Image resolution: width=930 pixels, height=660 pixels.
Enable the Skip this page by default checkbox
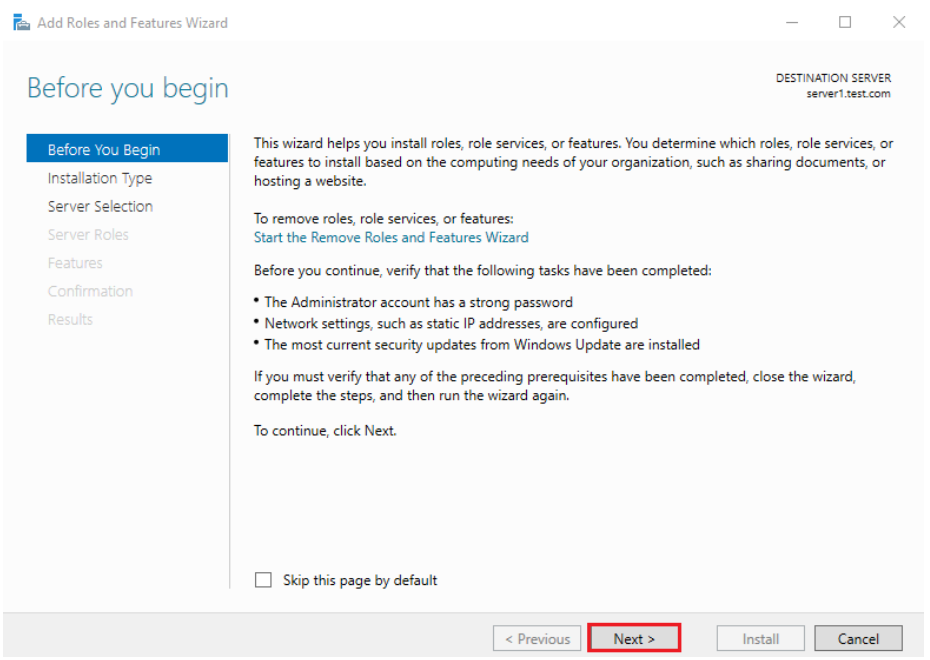pos(264,580)
